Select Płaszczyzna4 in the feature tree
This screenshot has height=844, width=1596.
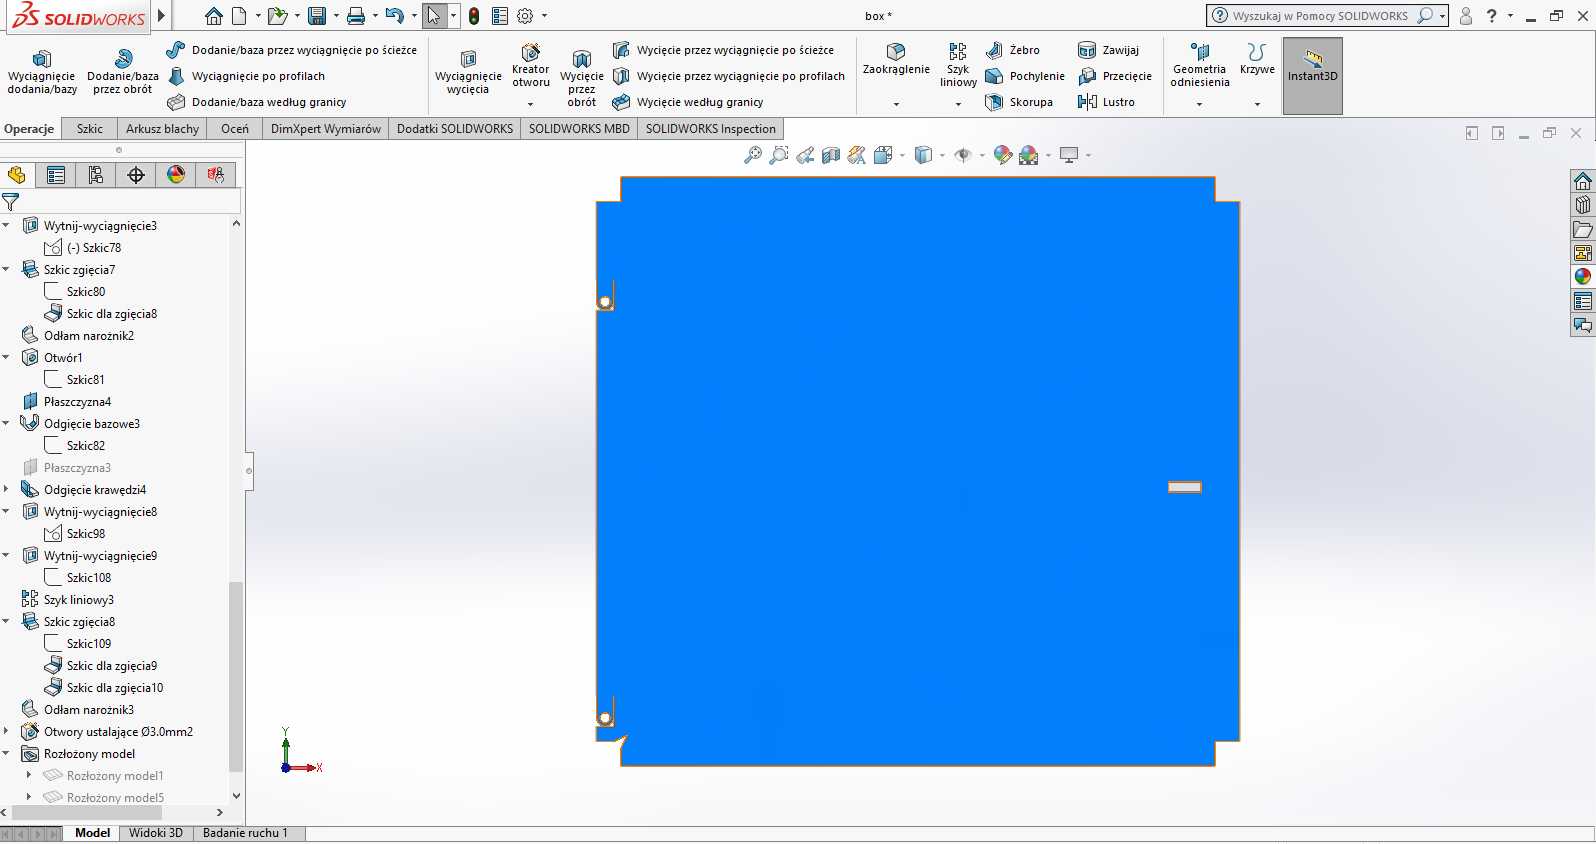(67, 402)
